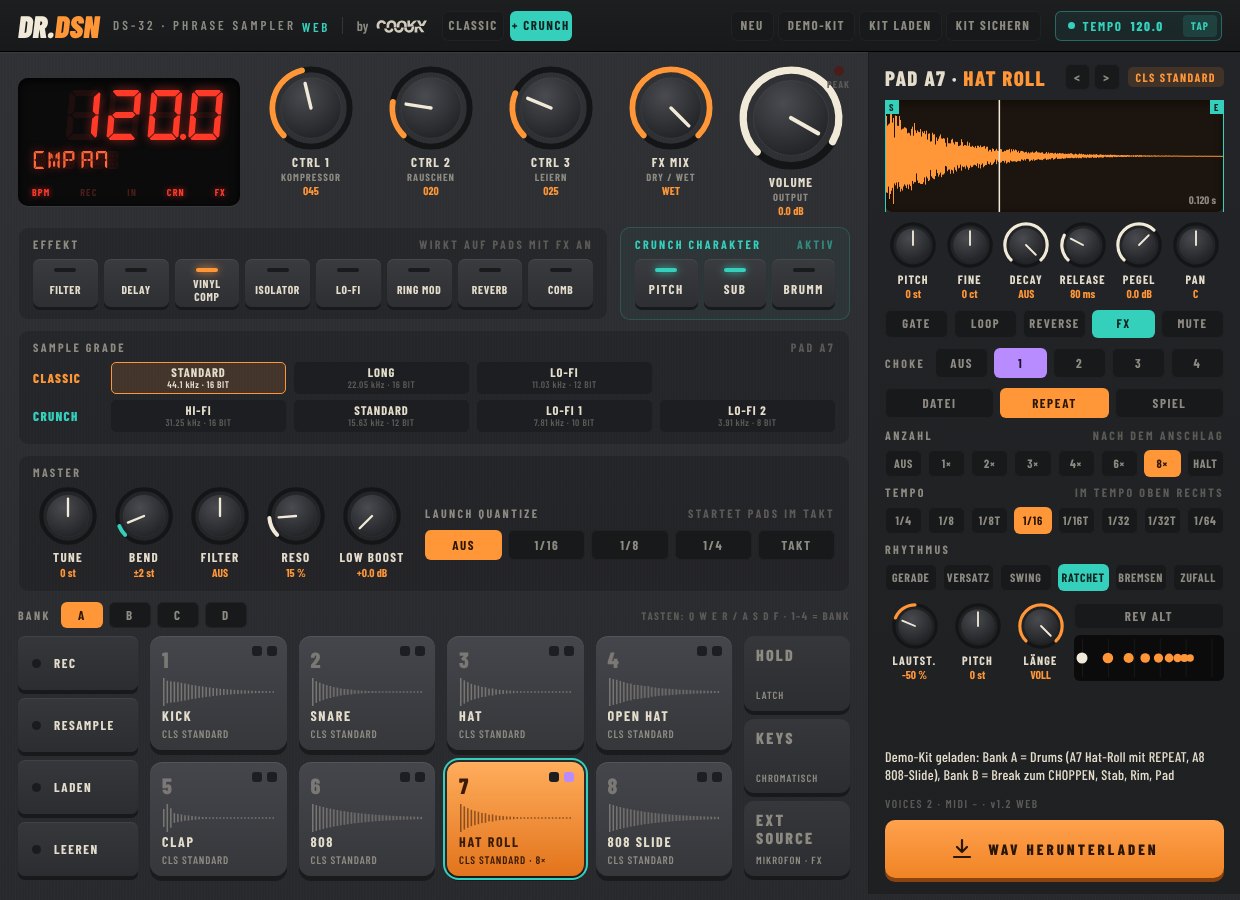
Task: Click KIT SICHERN
Action: coord(994,26)
